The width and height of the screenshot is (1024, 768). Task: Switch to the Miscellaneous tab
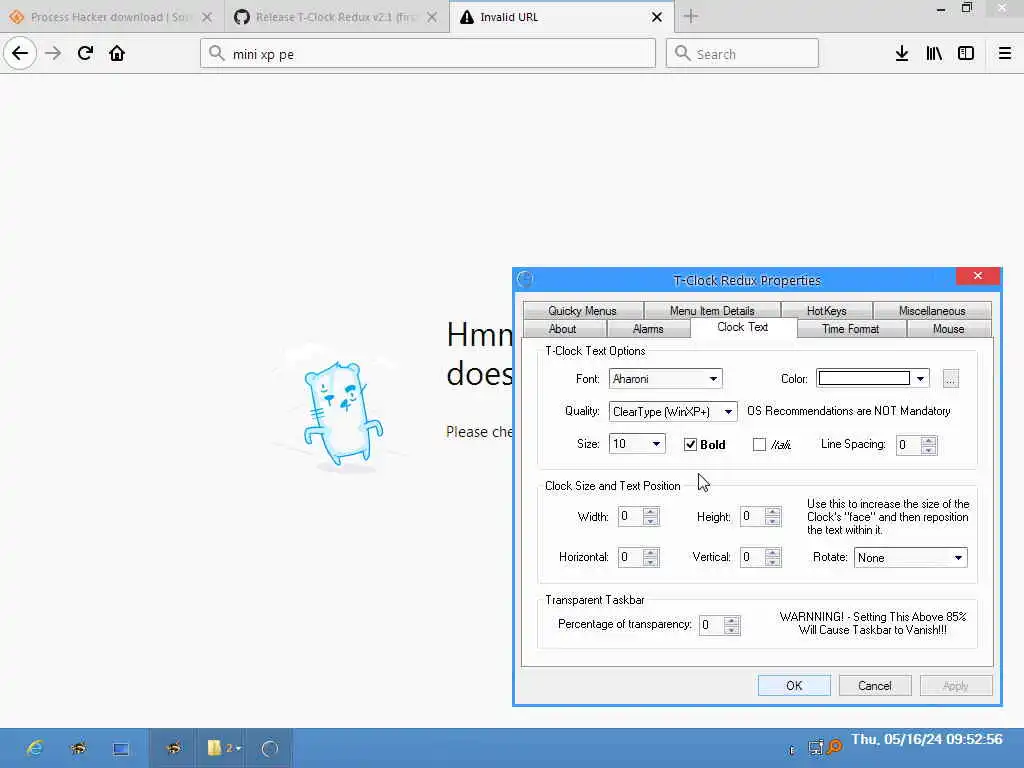point(932,310)
